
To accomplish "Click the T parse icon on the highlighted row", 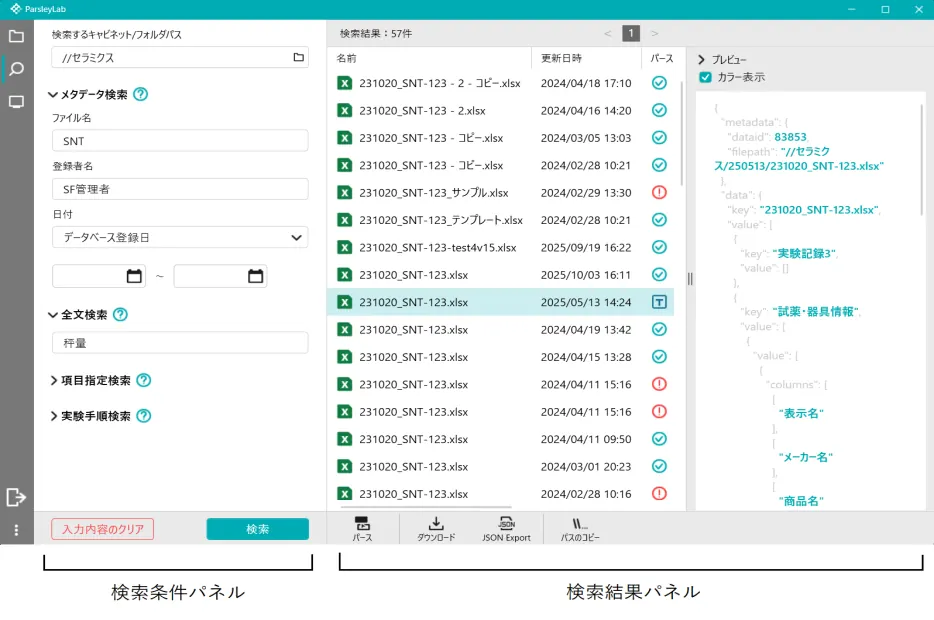I will pyautogui.click(x=659, y=302).
